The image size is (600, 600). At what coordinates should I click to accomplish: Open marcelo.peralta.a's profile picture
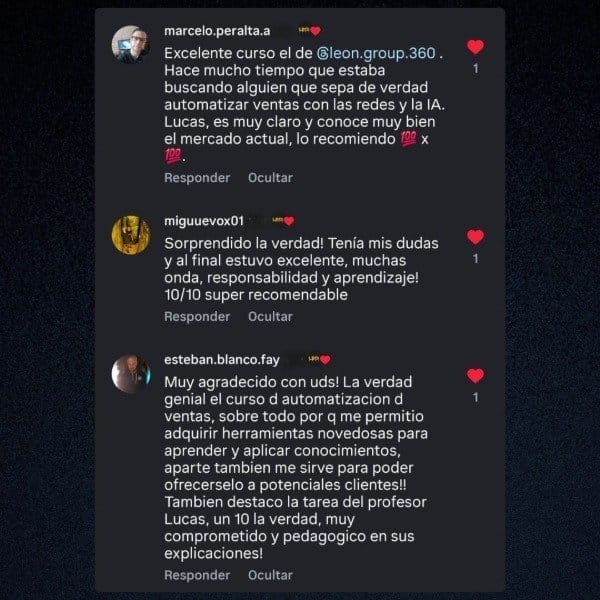coord(131,44)
